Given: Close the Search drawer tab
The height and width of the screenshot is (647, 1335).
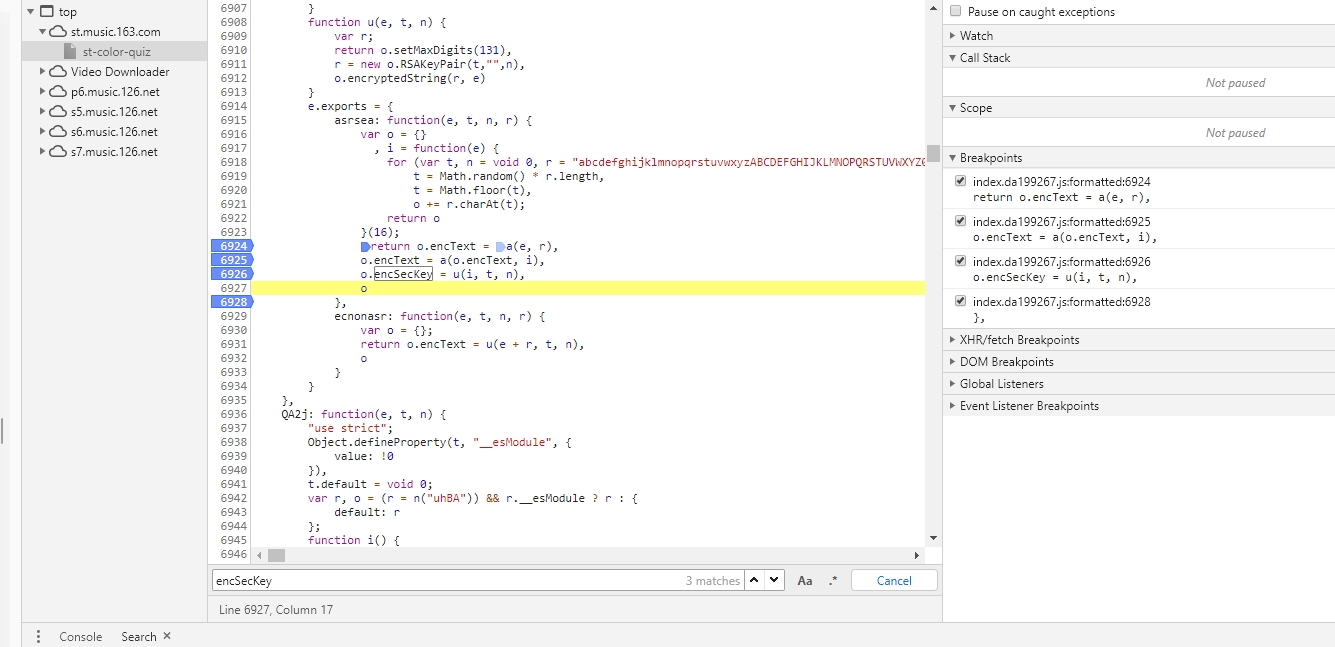Looking at the screenshot, I should coord(167,636).
